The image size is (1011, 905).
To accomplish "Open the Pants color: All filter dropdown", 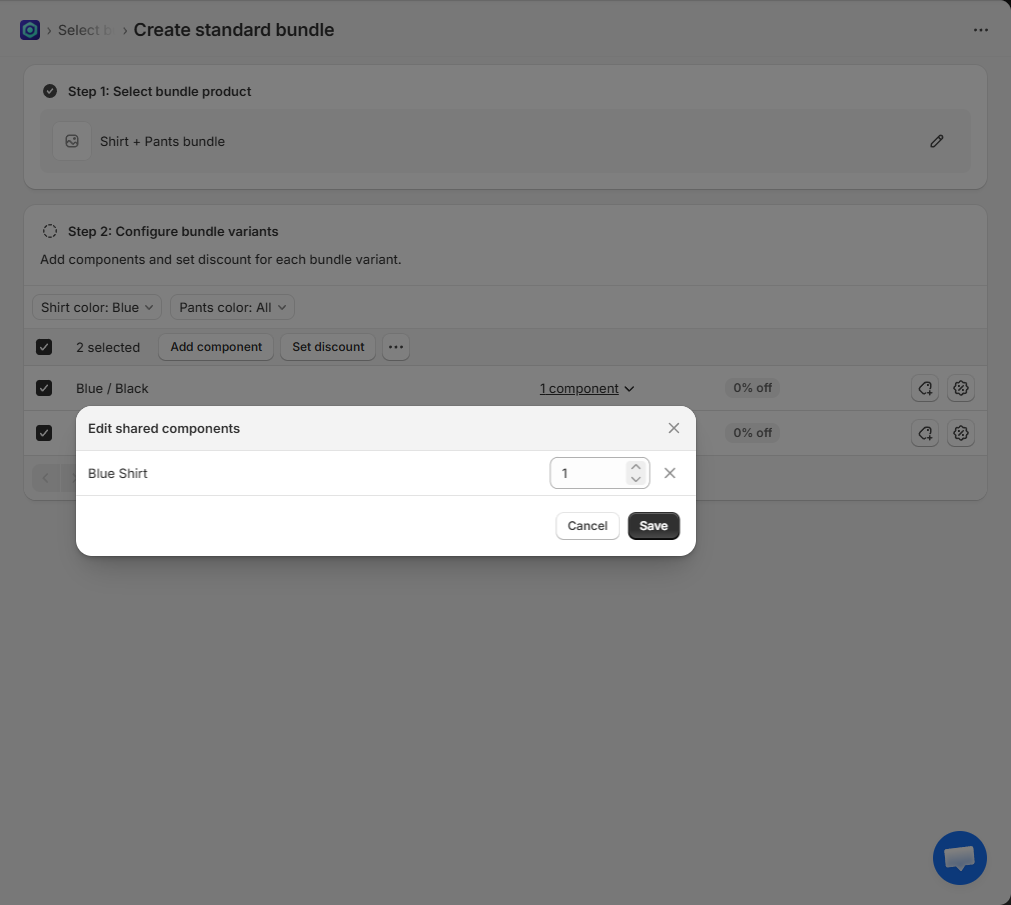I will click(232, 307).
